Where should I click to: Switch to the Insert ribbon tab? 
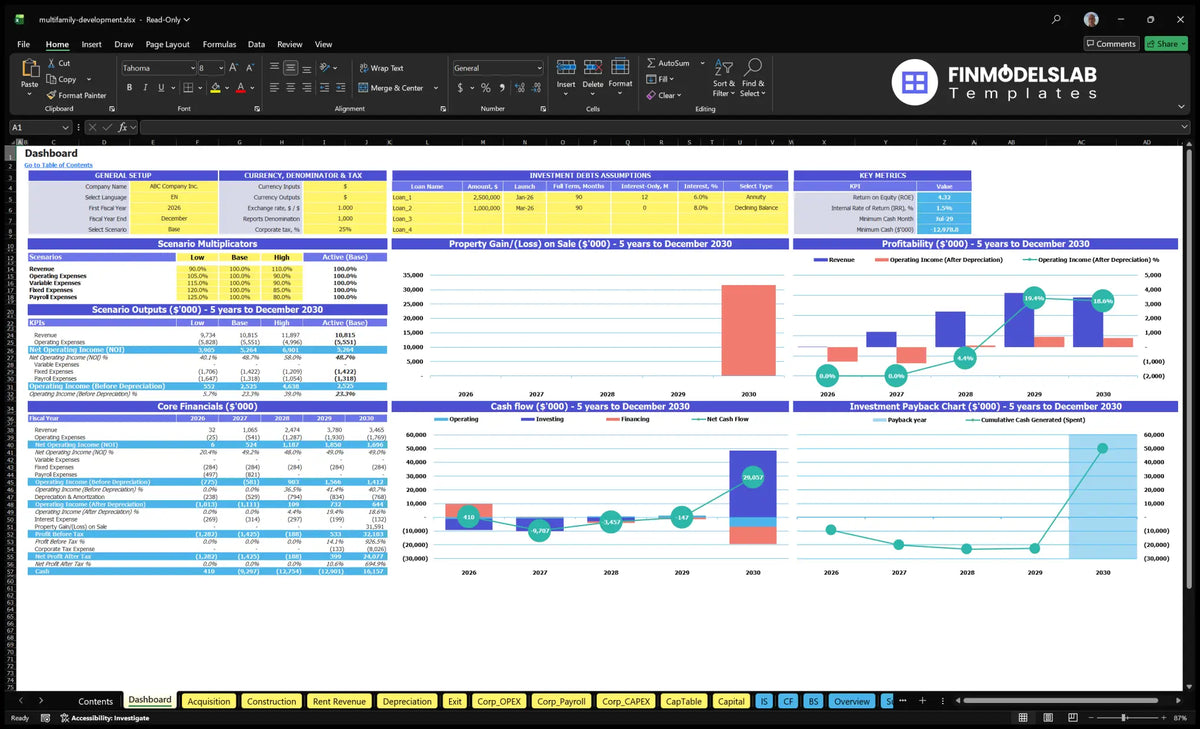91,44
